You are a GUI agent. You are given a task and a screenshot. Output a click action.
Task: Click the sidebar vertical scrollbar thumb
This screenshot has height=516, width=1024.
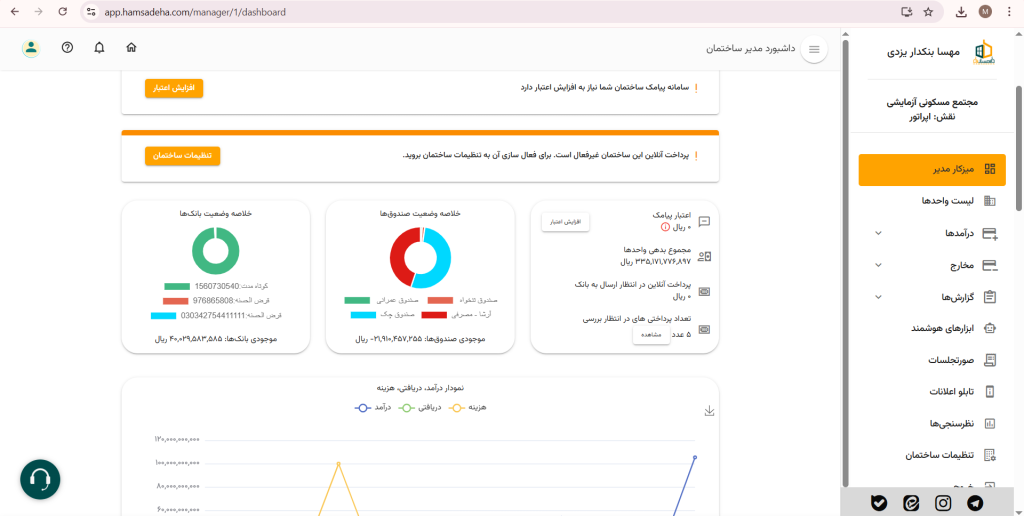click(1019, 148)
